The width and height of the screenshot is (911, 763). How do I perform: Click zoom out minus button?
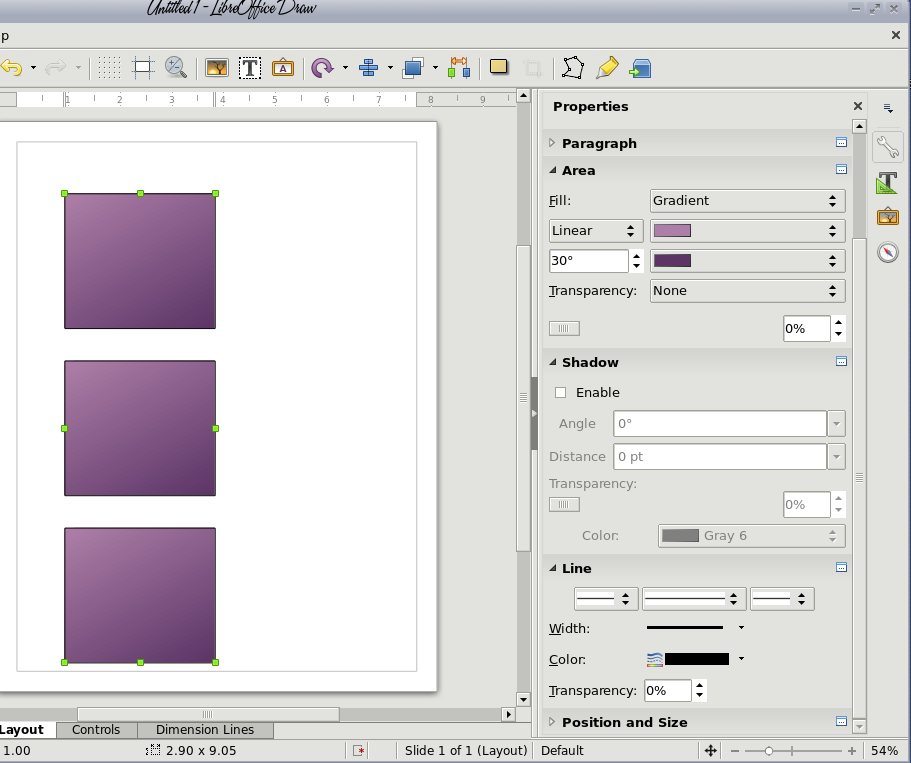[735, 751]
